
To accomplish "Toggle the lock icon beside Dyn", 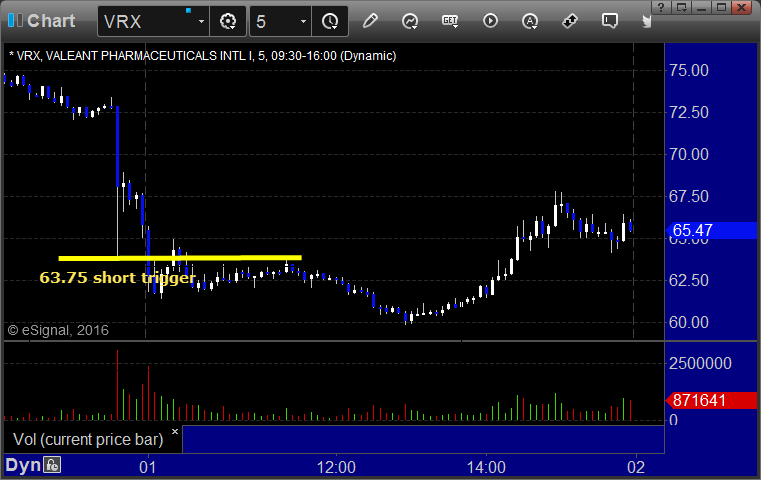I will (x=52, y=465).
